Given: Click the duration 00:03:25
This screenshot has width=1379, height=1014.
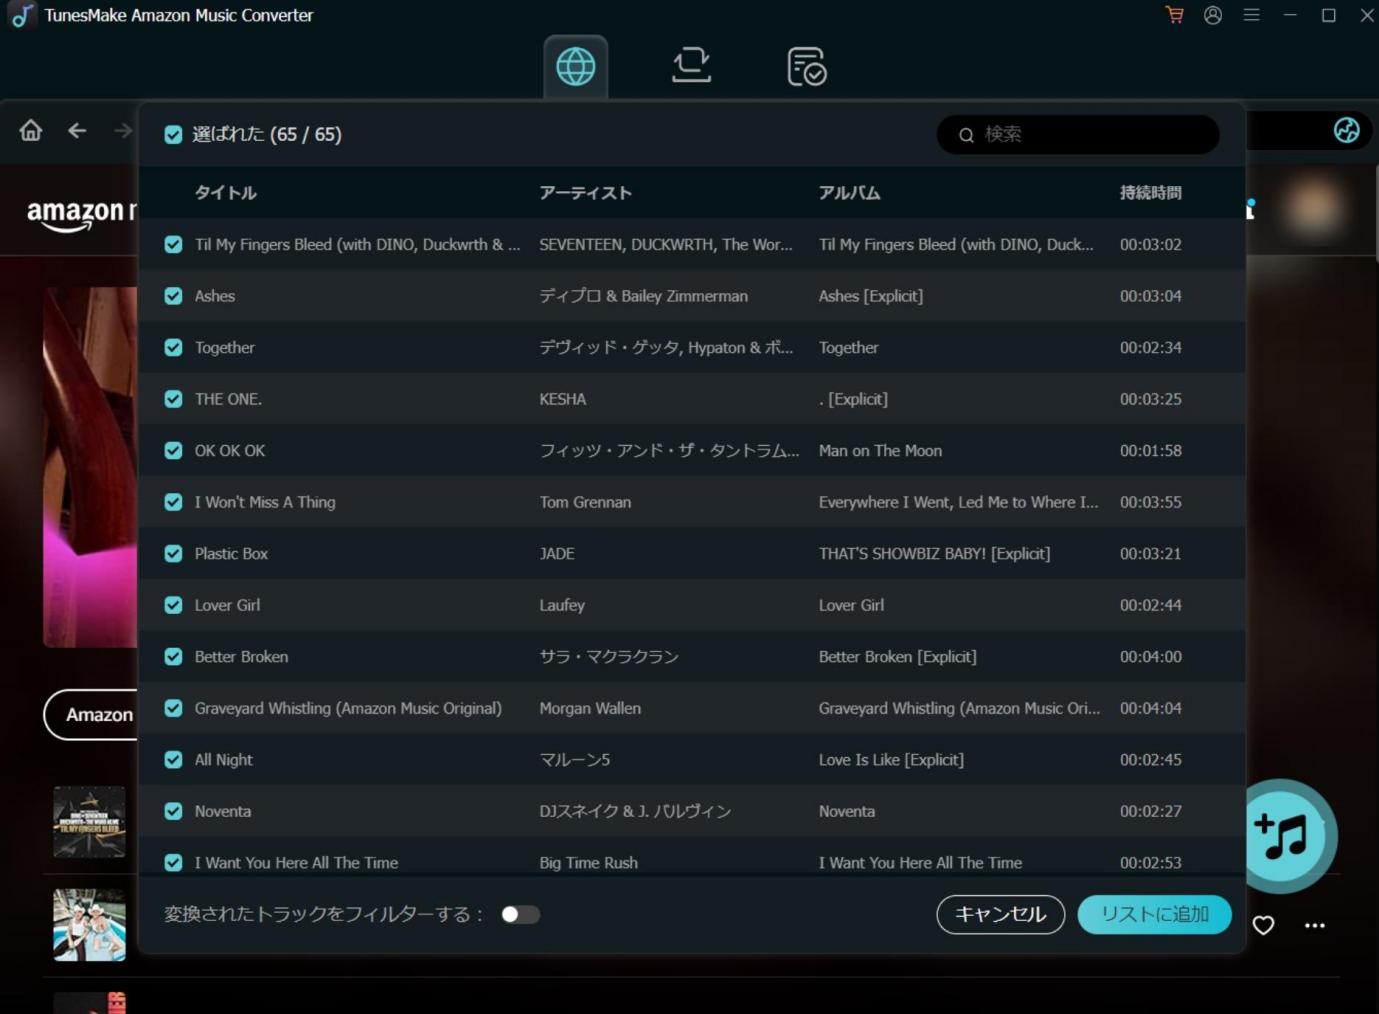Looking at the screenshot, I should pyautogui.click(x=1150, y=399).
